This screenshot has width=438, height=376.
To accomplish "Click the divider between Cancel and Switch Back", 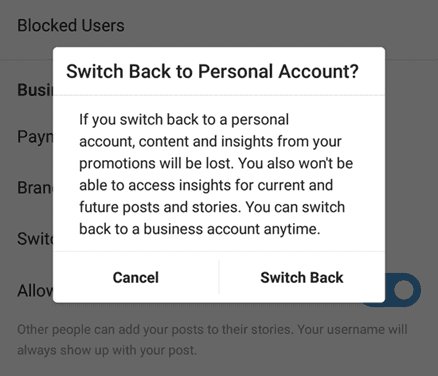I will click(219, 277).
